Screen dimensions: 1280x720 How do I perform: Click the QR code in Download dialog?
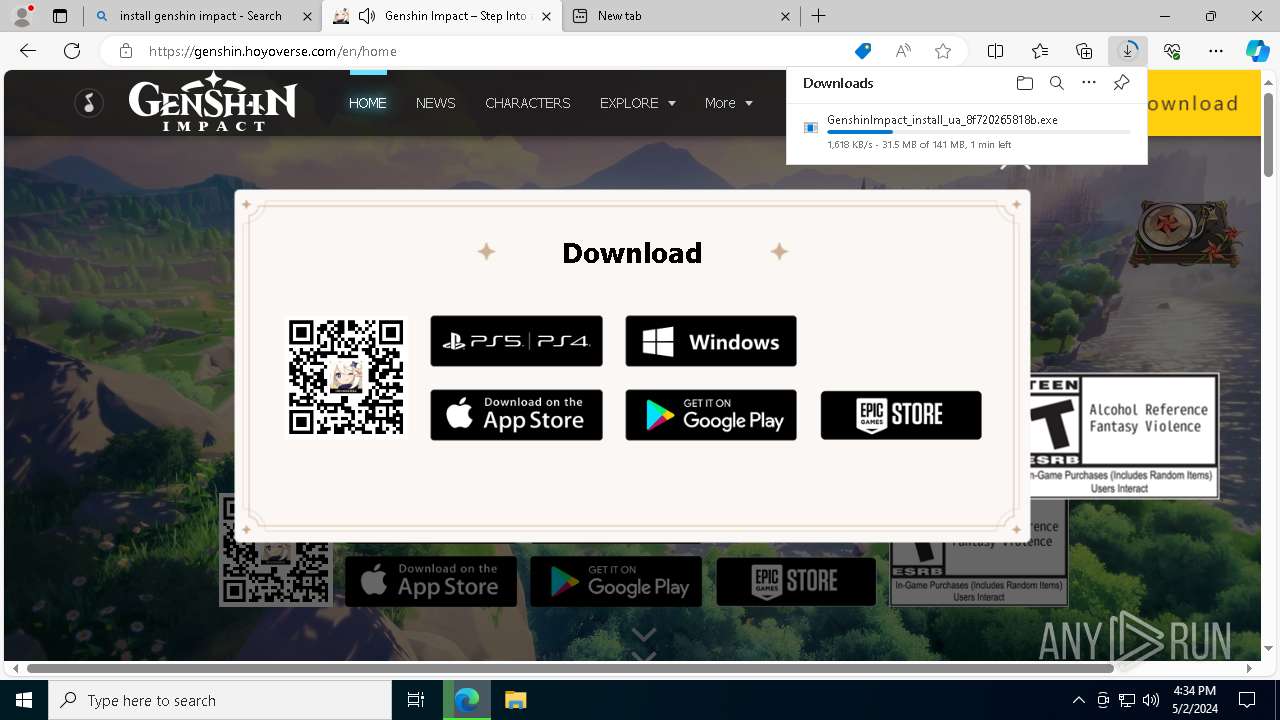pyautogui.click(x=345, y=377)
